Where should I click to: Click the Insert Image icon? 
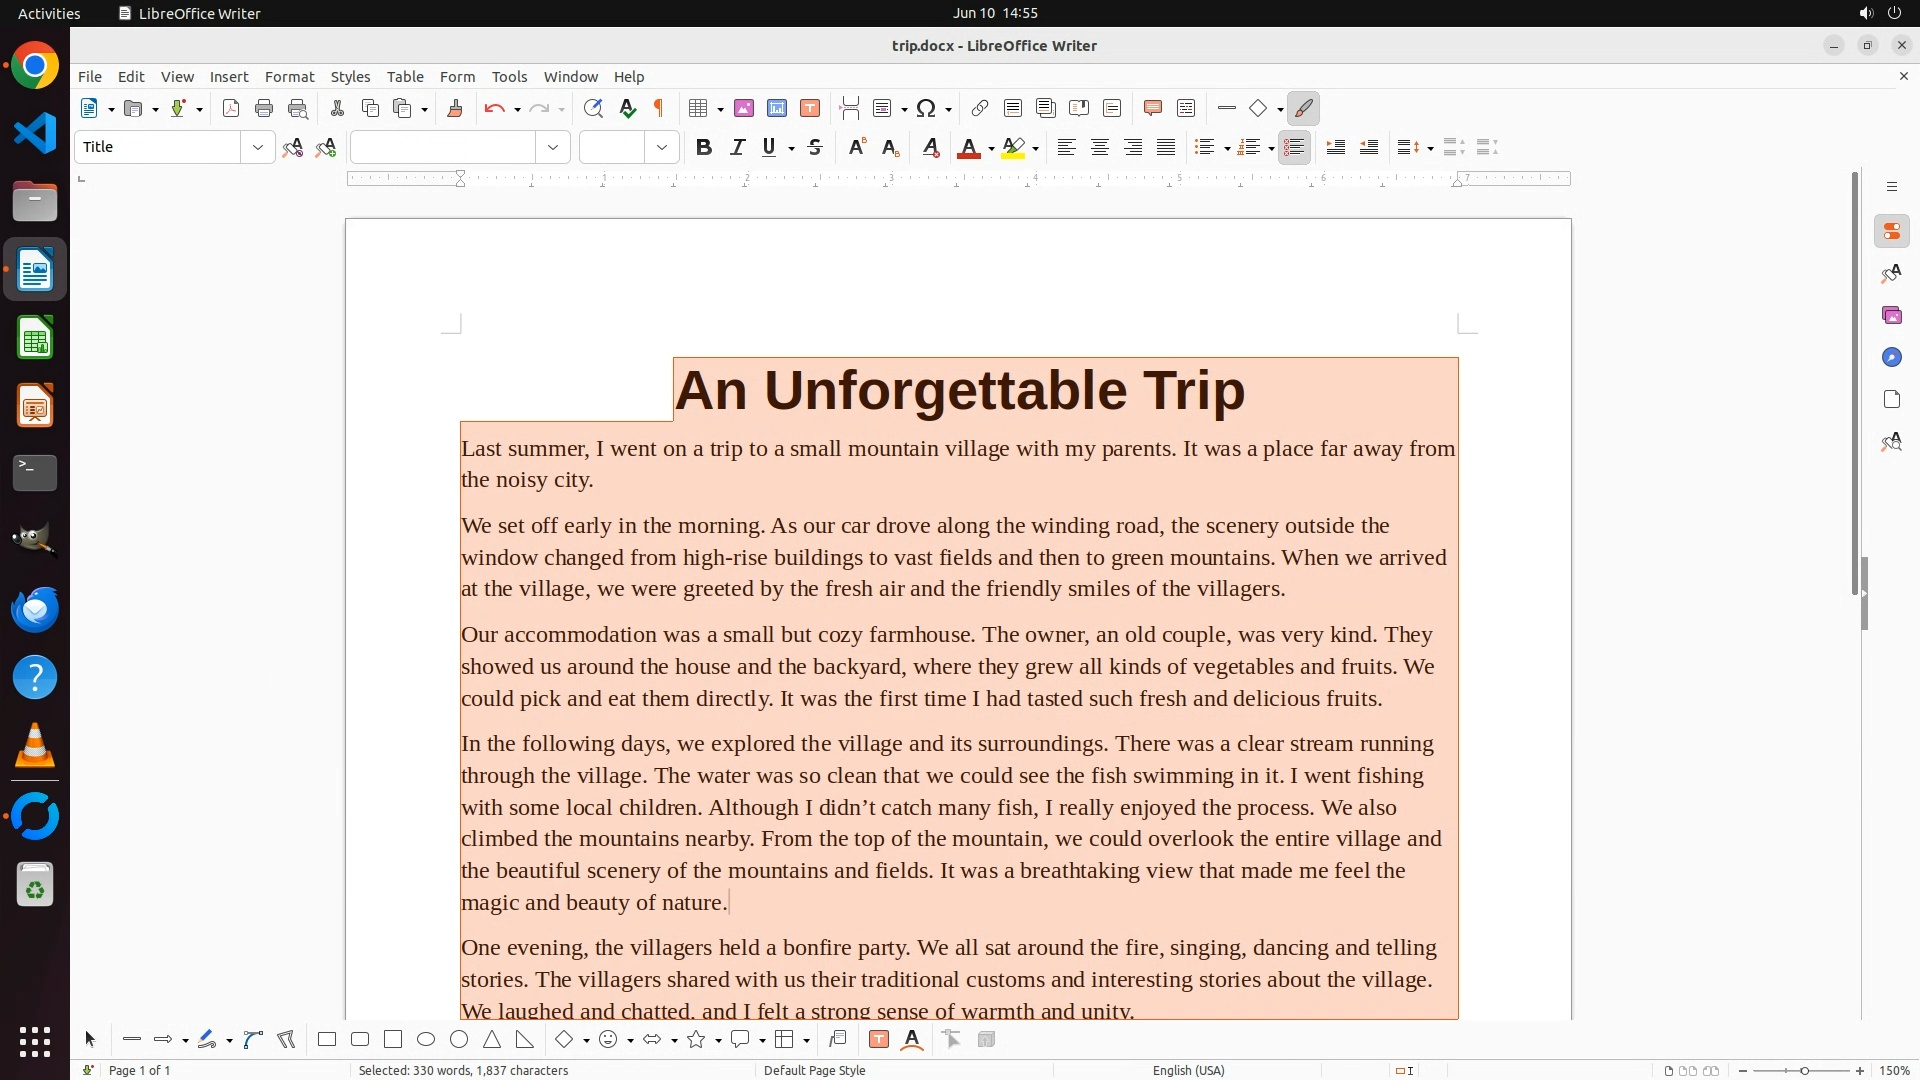[744, 109]
